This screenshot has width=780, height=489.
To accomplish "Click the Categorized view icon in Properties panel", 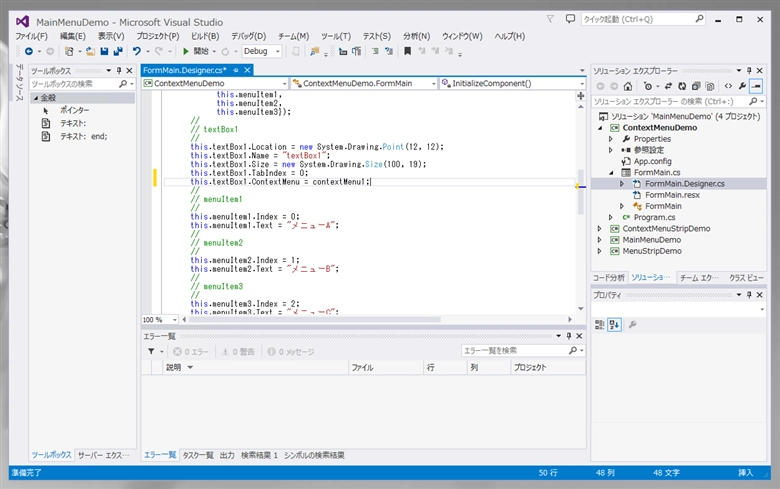I will point(599,325).
